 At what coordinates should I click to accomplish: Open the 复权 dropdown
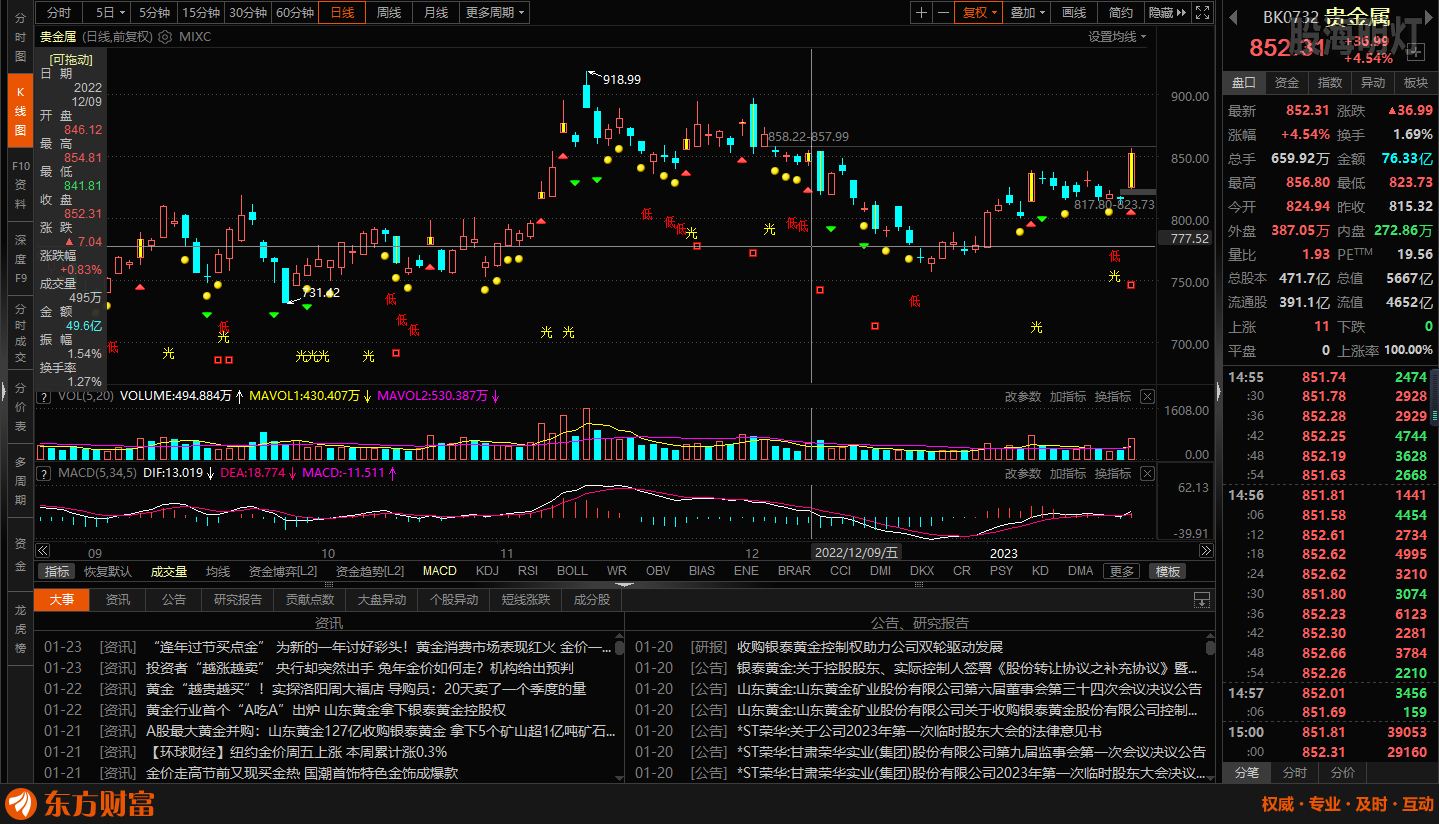click(x=980, y=12)
